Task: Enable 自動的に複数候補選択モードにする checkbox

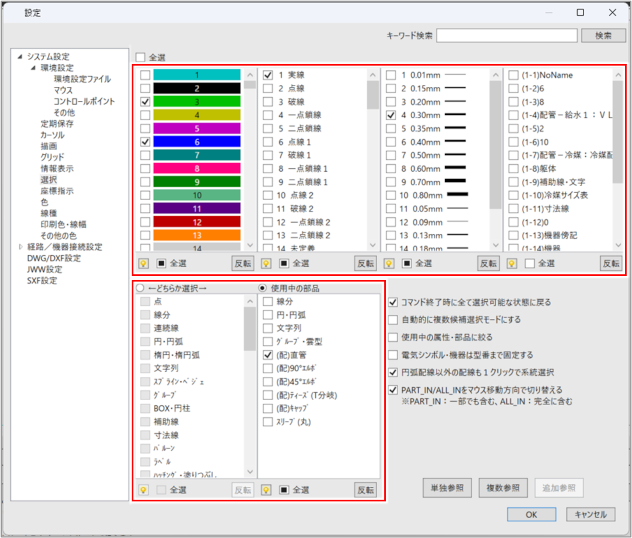Action: tap(393, 319)
